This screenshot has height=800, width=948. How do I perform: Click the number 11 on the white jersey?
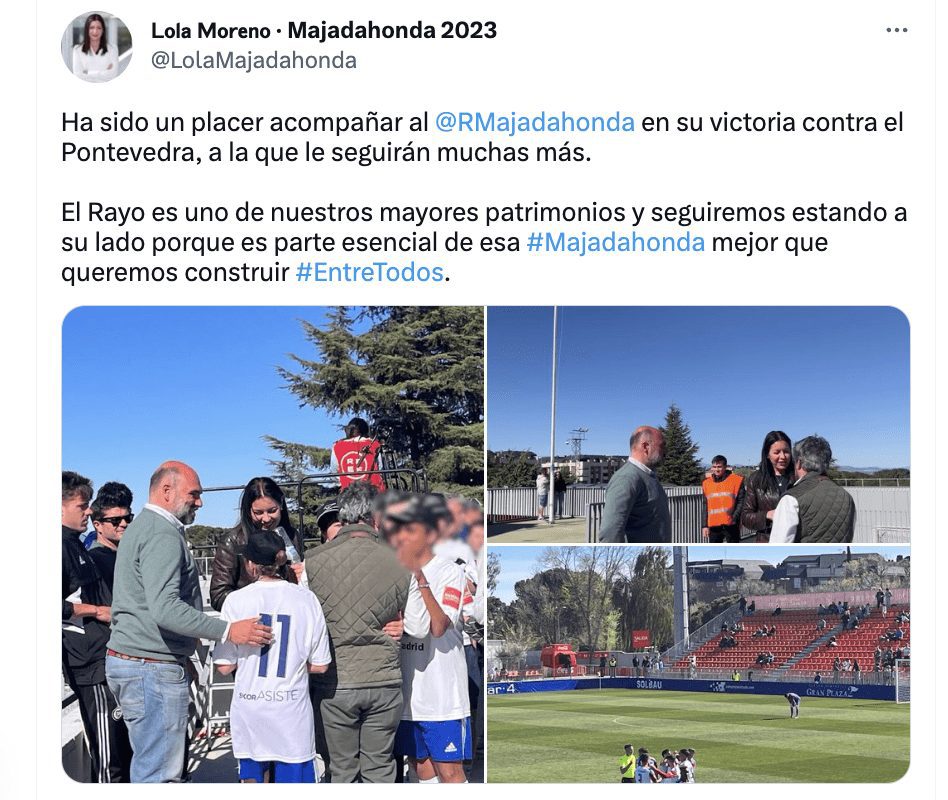(273, 645)
